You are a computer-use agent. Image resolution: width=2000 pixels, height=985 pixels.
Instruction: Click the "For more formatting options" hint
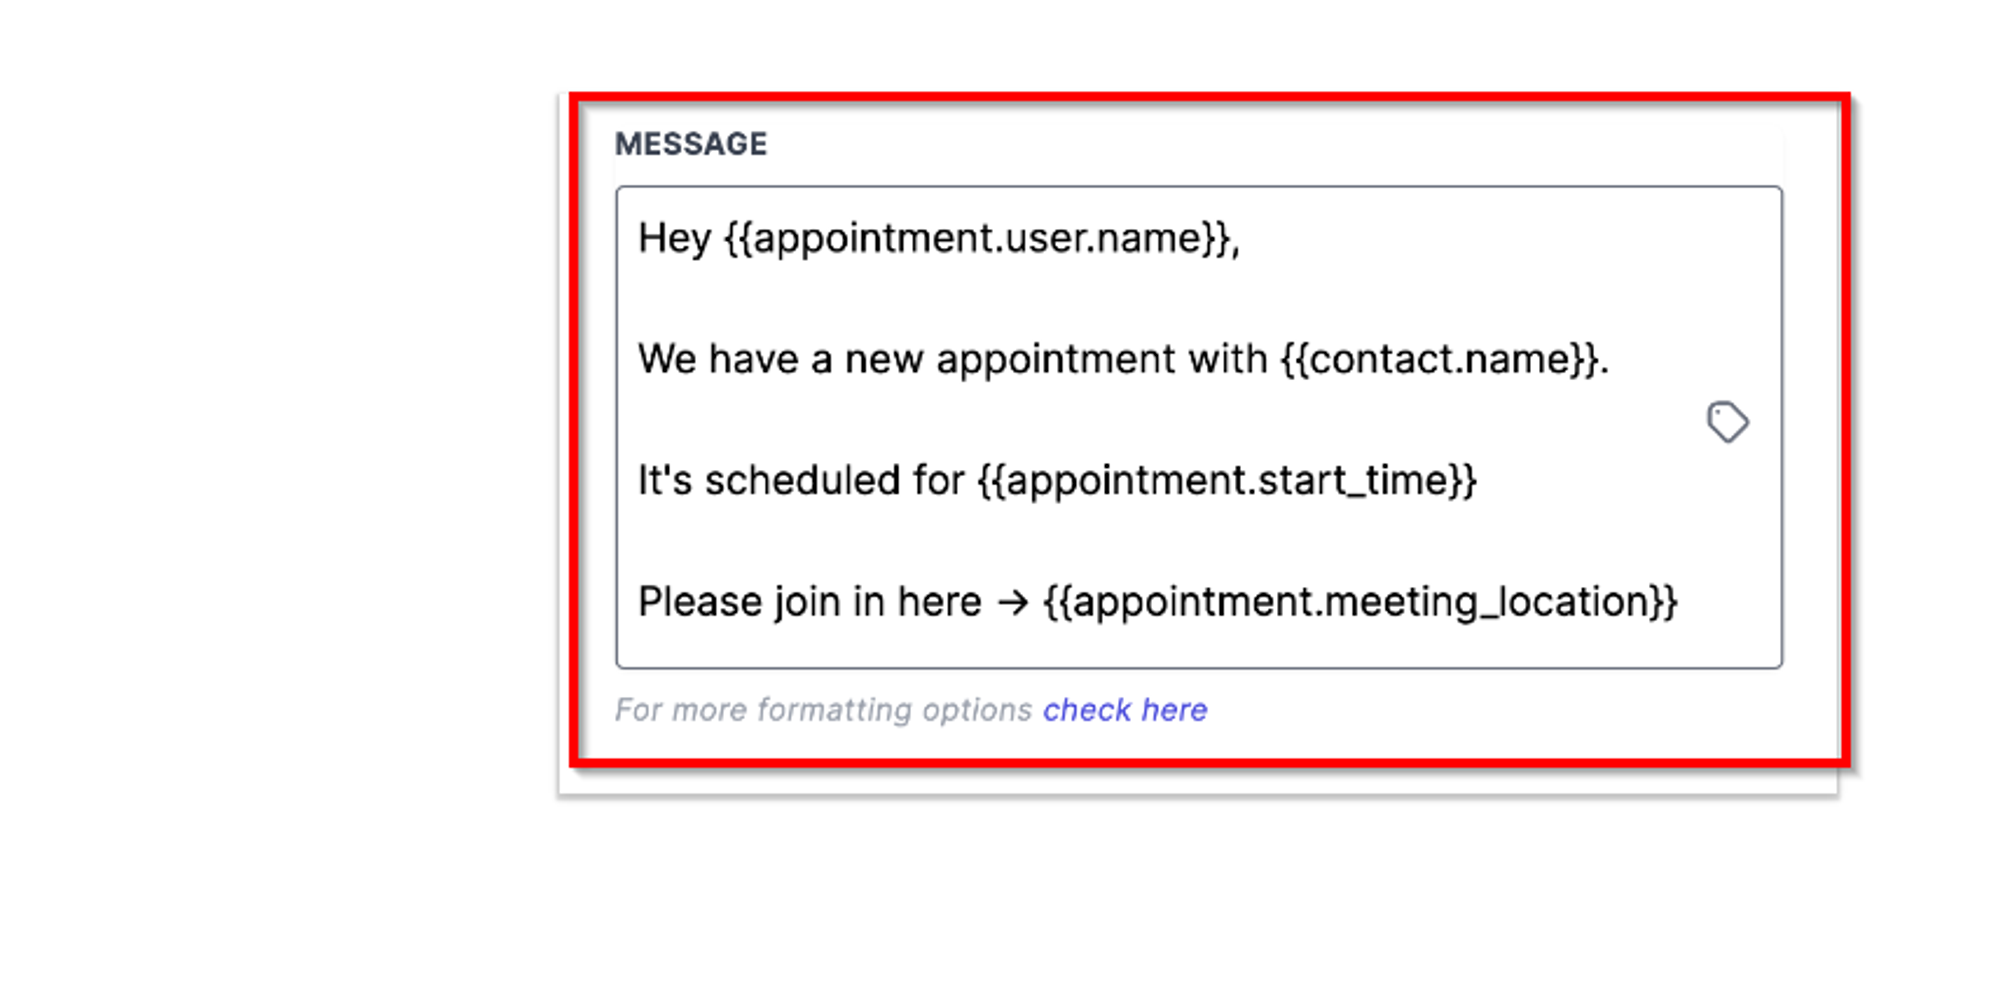(823, 710)
